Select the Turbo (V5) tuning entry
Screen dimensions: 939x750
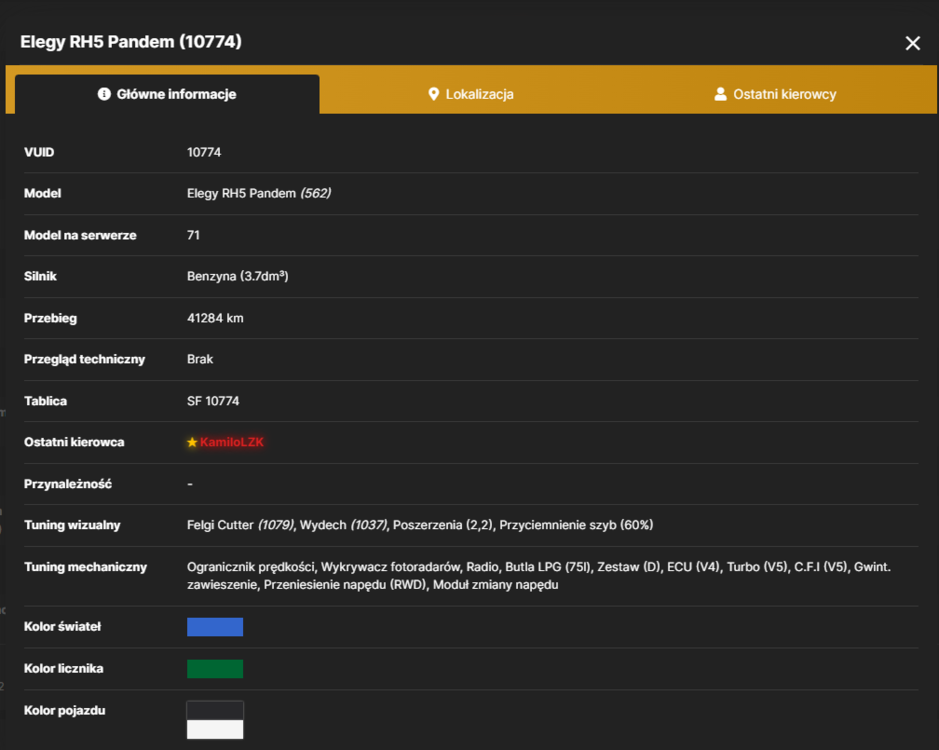tap(757, 567)
